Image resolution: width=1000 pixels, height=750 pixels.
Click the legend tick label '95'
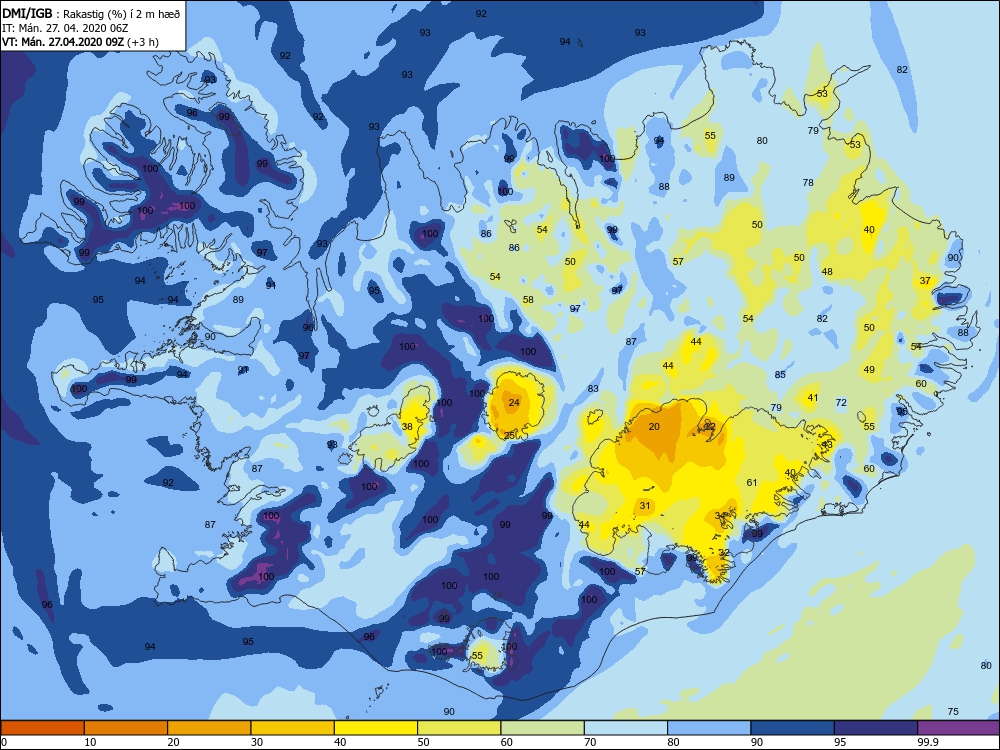click(x=840, y=742)
